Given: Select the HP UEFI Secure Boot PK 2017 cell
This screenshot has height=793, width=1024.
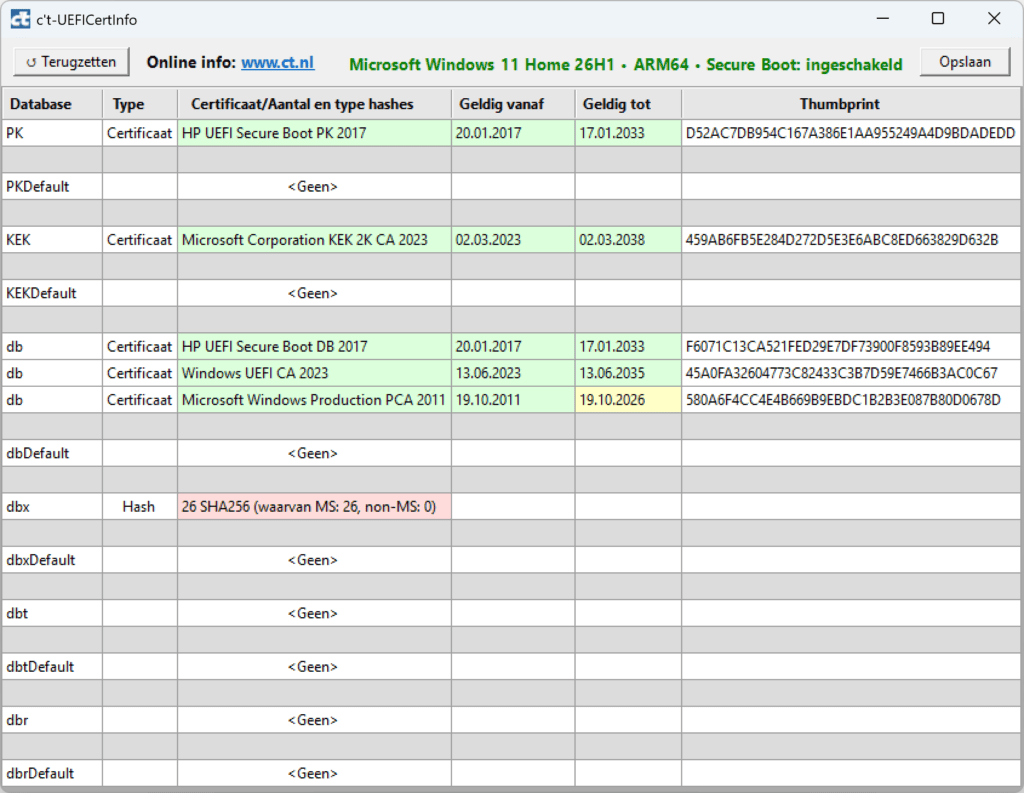Looking at the screenshot, I should coord(314,133).
